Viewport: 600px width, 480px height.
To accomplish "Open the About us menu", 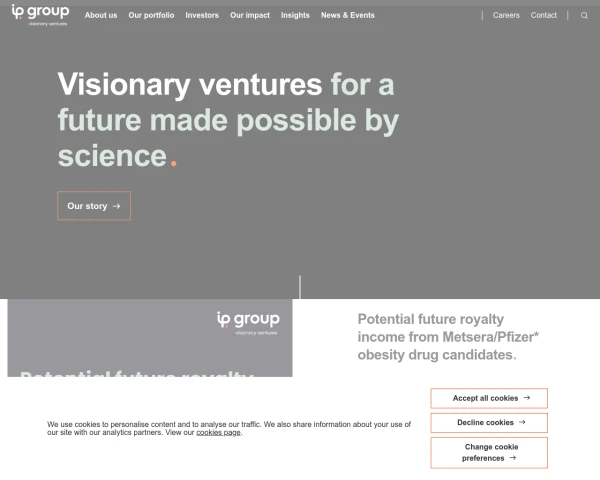I will point(101,16).
